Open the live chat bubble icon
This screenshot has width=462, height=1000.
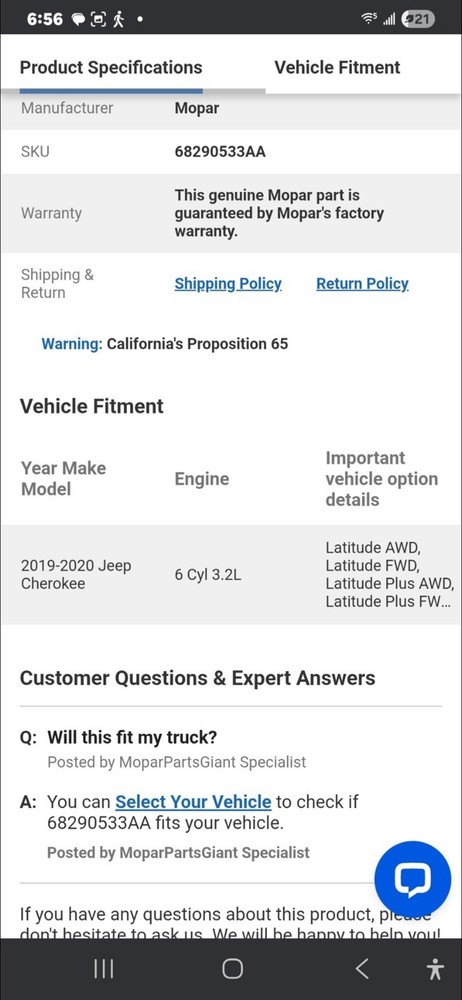pyautogui.click(x=412, y=879)
